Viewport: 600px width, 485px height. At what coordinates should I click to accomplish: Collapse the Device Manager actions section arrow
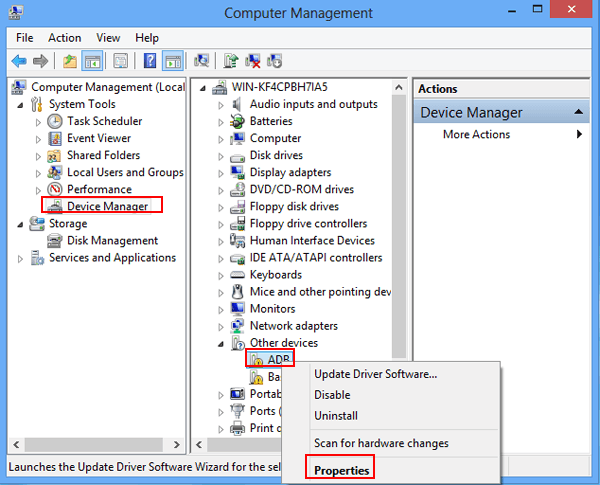(579, 112)
